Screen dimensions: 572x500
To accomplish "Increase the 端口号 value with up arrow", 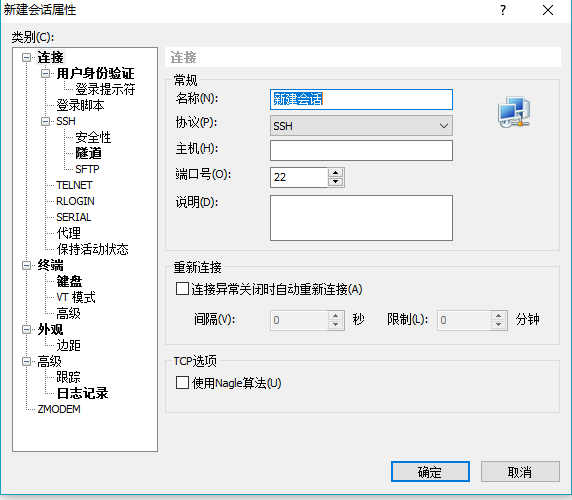I will coord(336,173).
